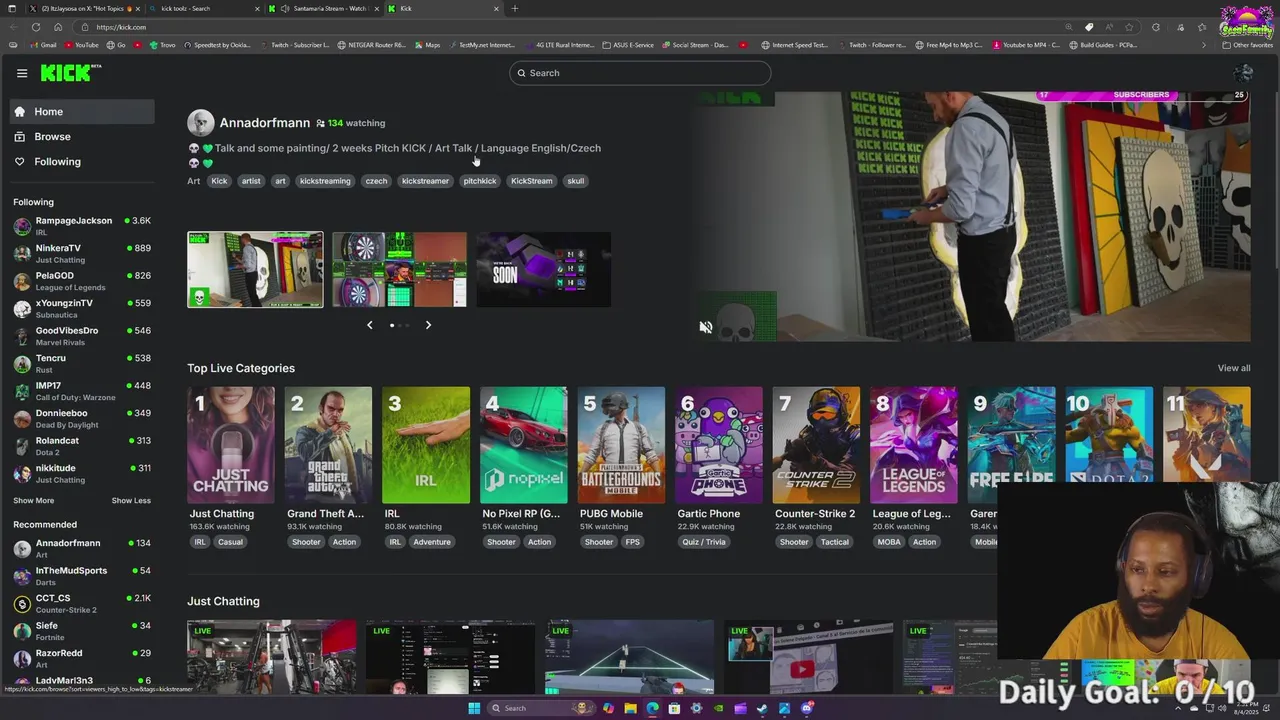Select the 'artist' tag
Image resolution: width=1280 pixels, height=720 pixels.
pyautogui.click(x=251, y=181)
